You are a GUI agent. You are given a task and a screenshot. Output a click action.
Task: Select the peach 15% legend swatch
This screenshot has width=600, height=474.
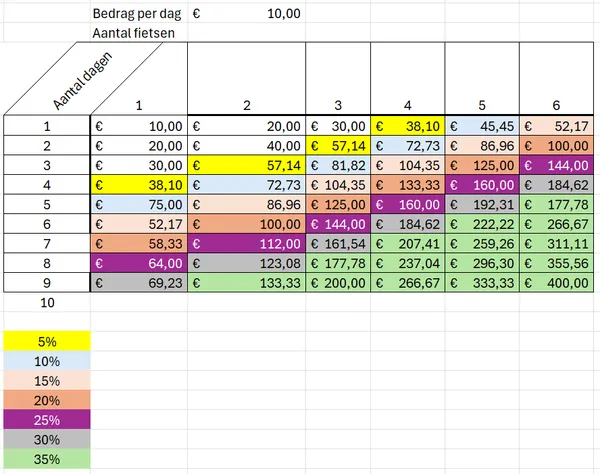click(47, 381)
